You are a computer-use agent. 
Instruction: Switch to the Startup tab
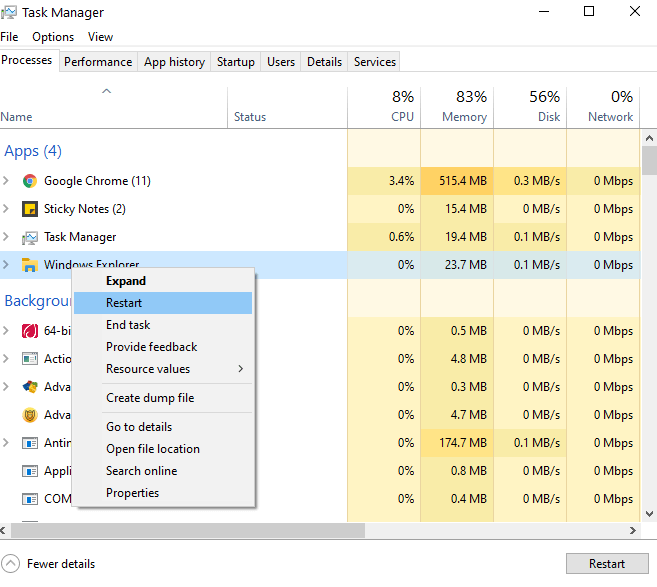click(x=235, y=62)
